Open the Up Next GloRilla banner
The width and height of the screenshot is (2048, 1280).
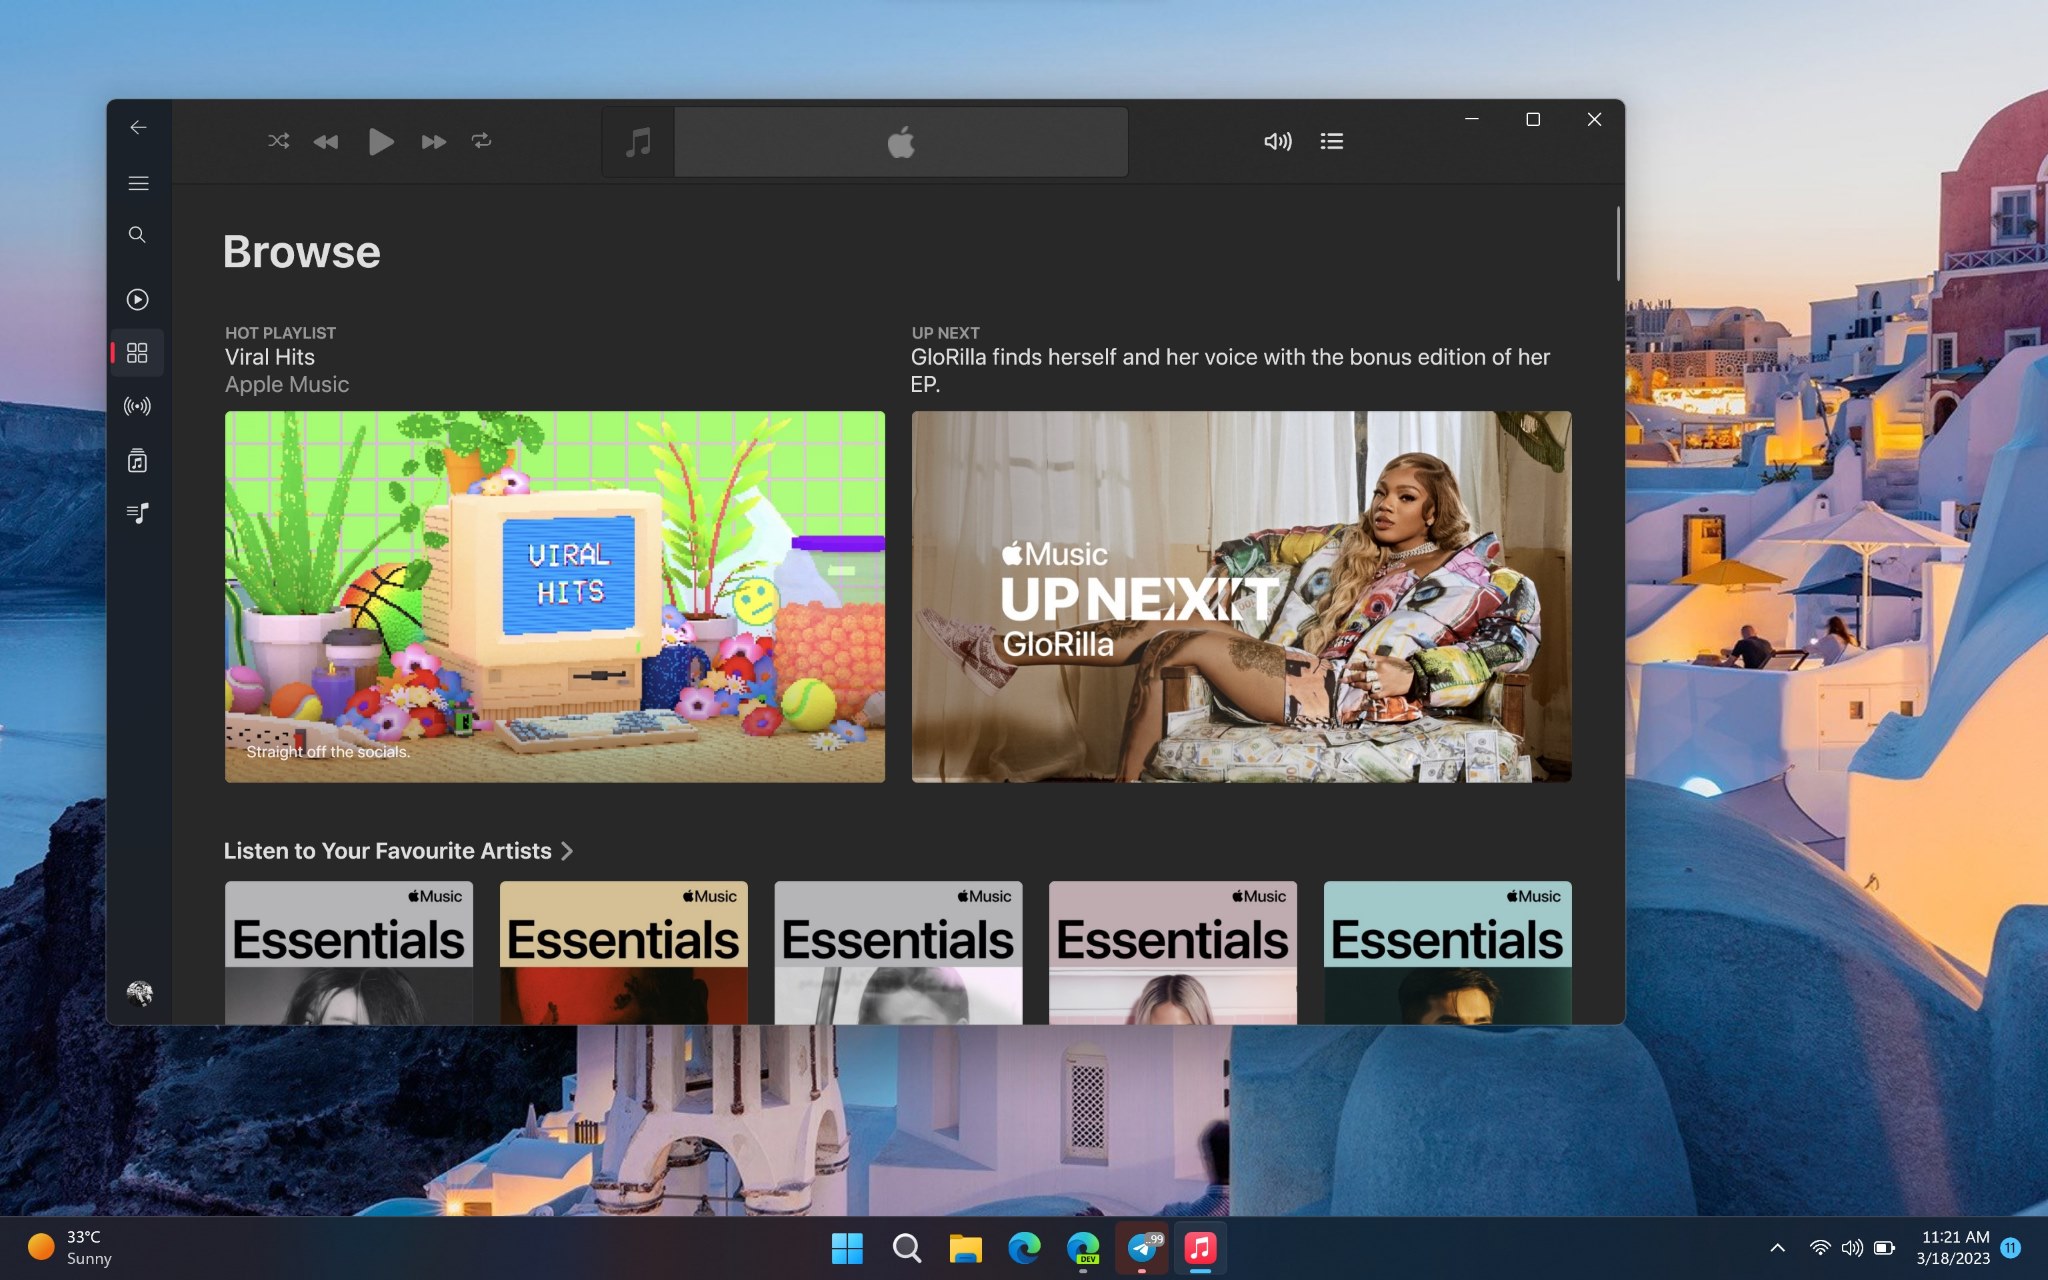pyautogui.click(x=1241, y=597)
